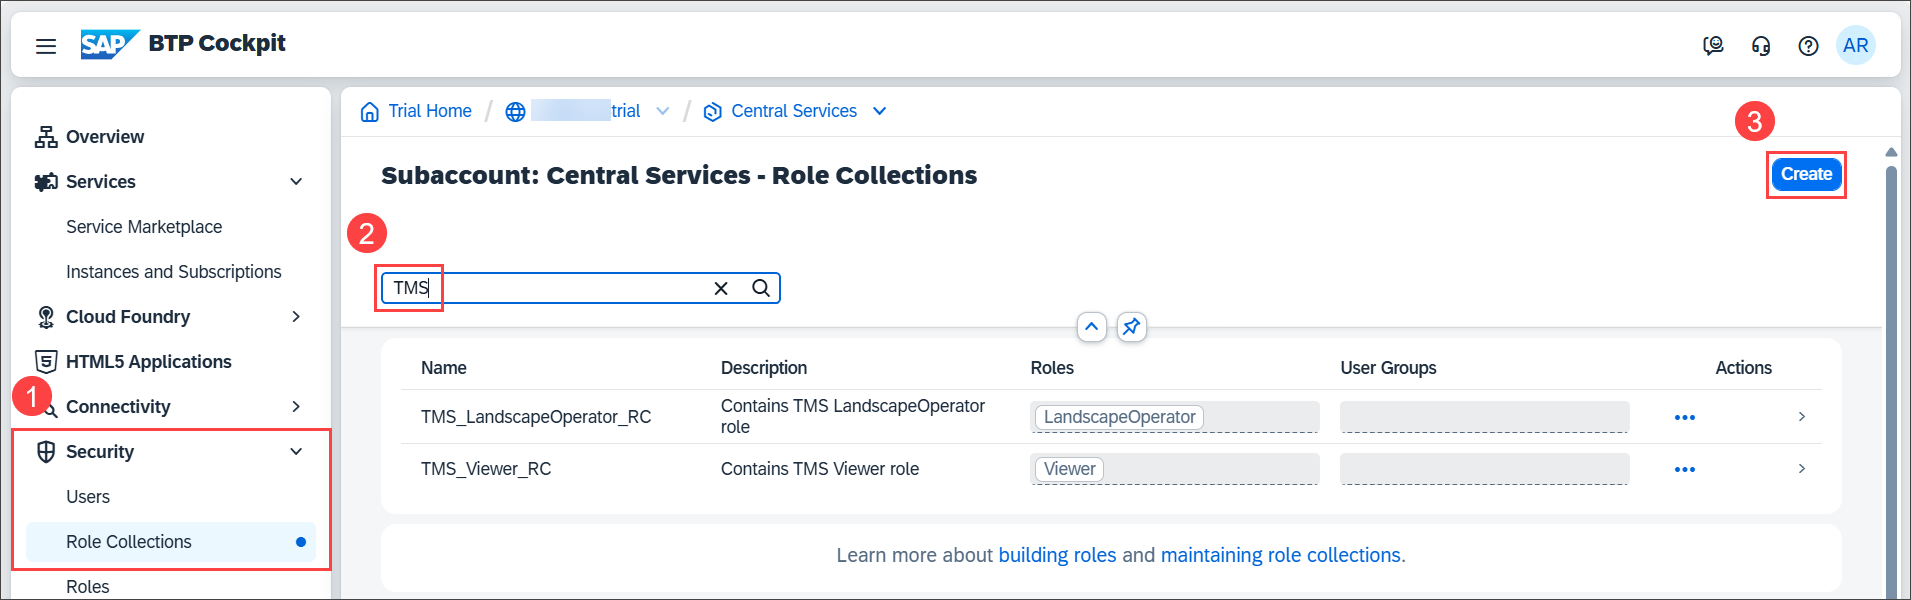Click the Cloud Foundry icon
The width and height of the screenshot is (1911, 600).
[x=46, y=317]
